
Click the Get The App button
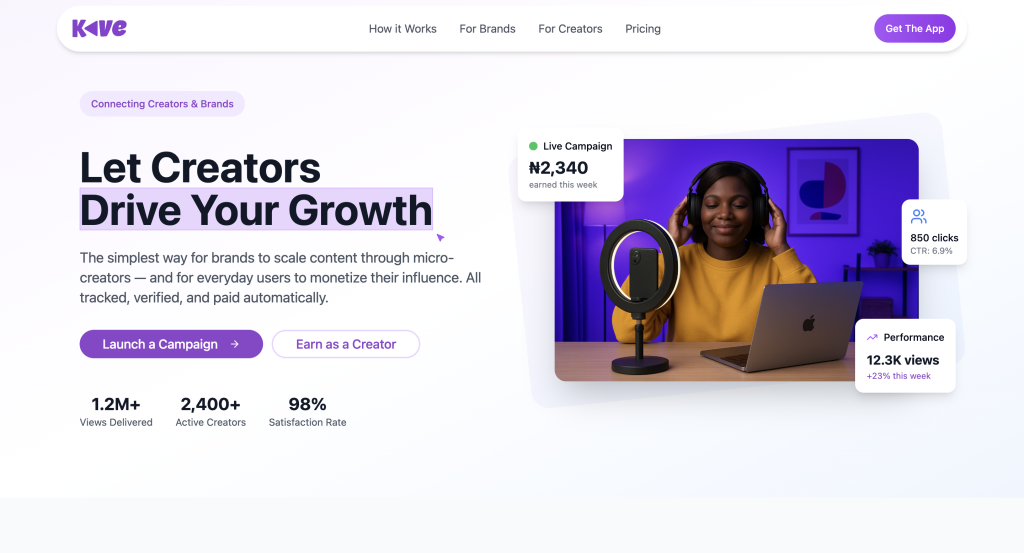coord(914,29)
